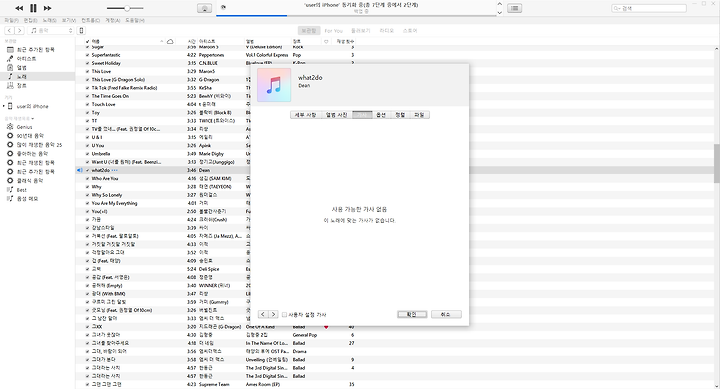Click the love heart column header
Image resolution: width=720 pixels, height=389 pixels.
(x=326, y=41)
